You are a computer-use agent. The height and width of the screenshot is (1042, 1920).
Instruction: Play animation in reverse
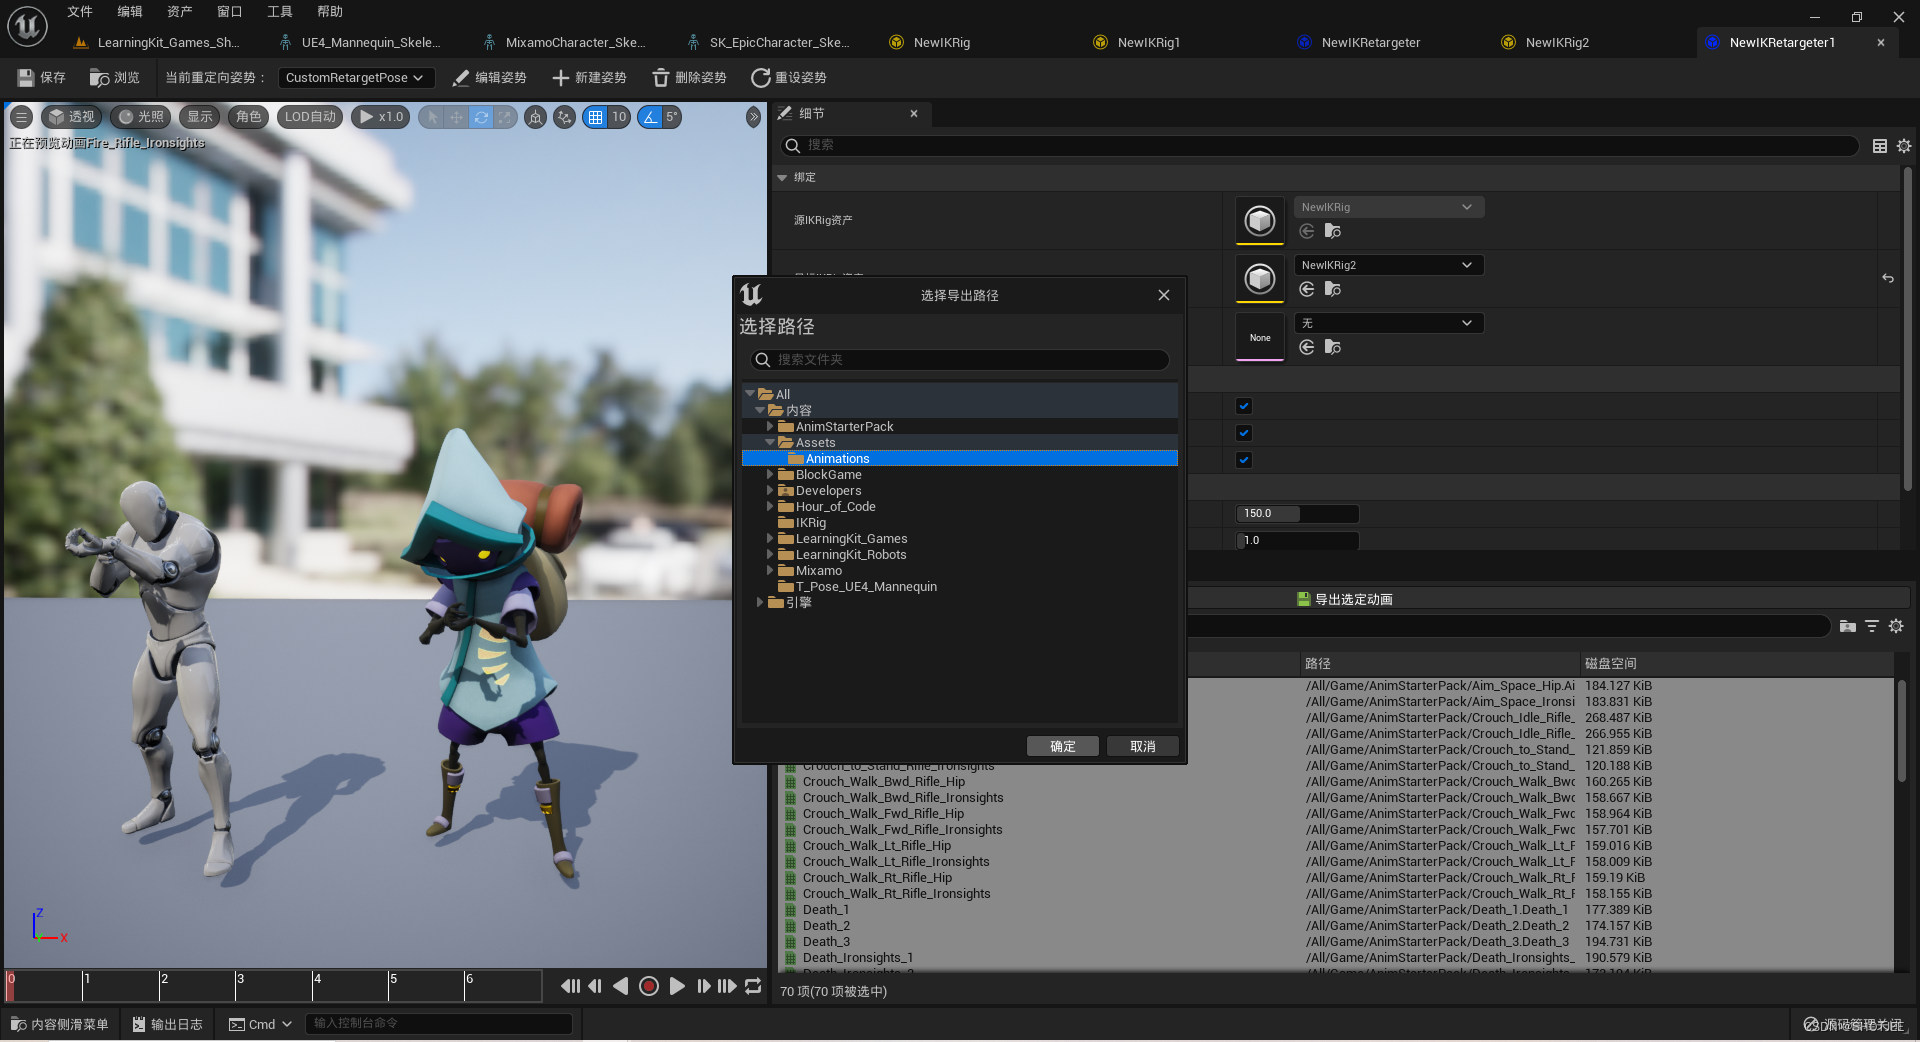620,986
